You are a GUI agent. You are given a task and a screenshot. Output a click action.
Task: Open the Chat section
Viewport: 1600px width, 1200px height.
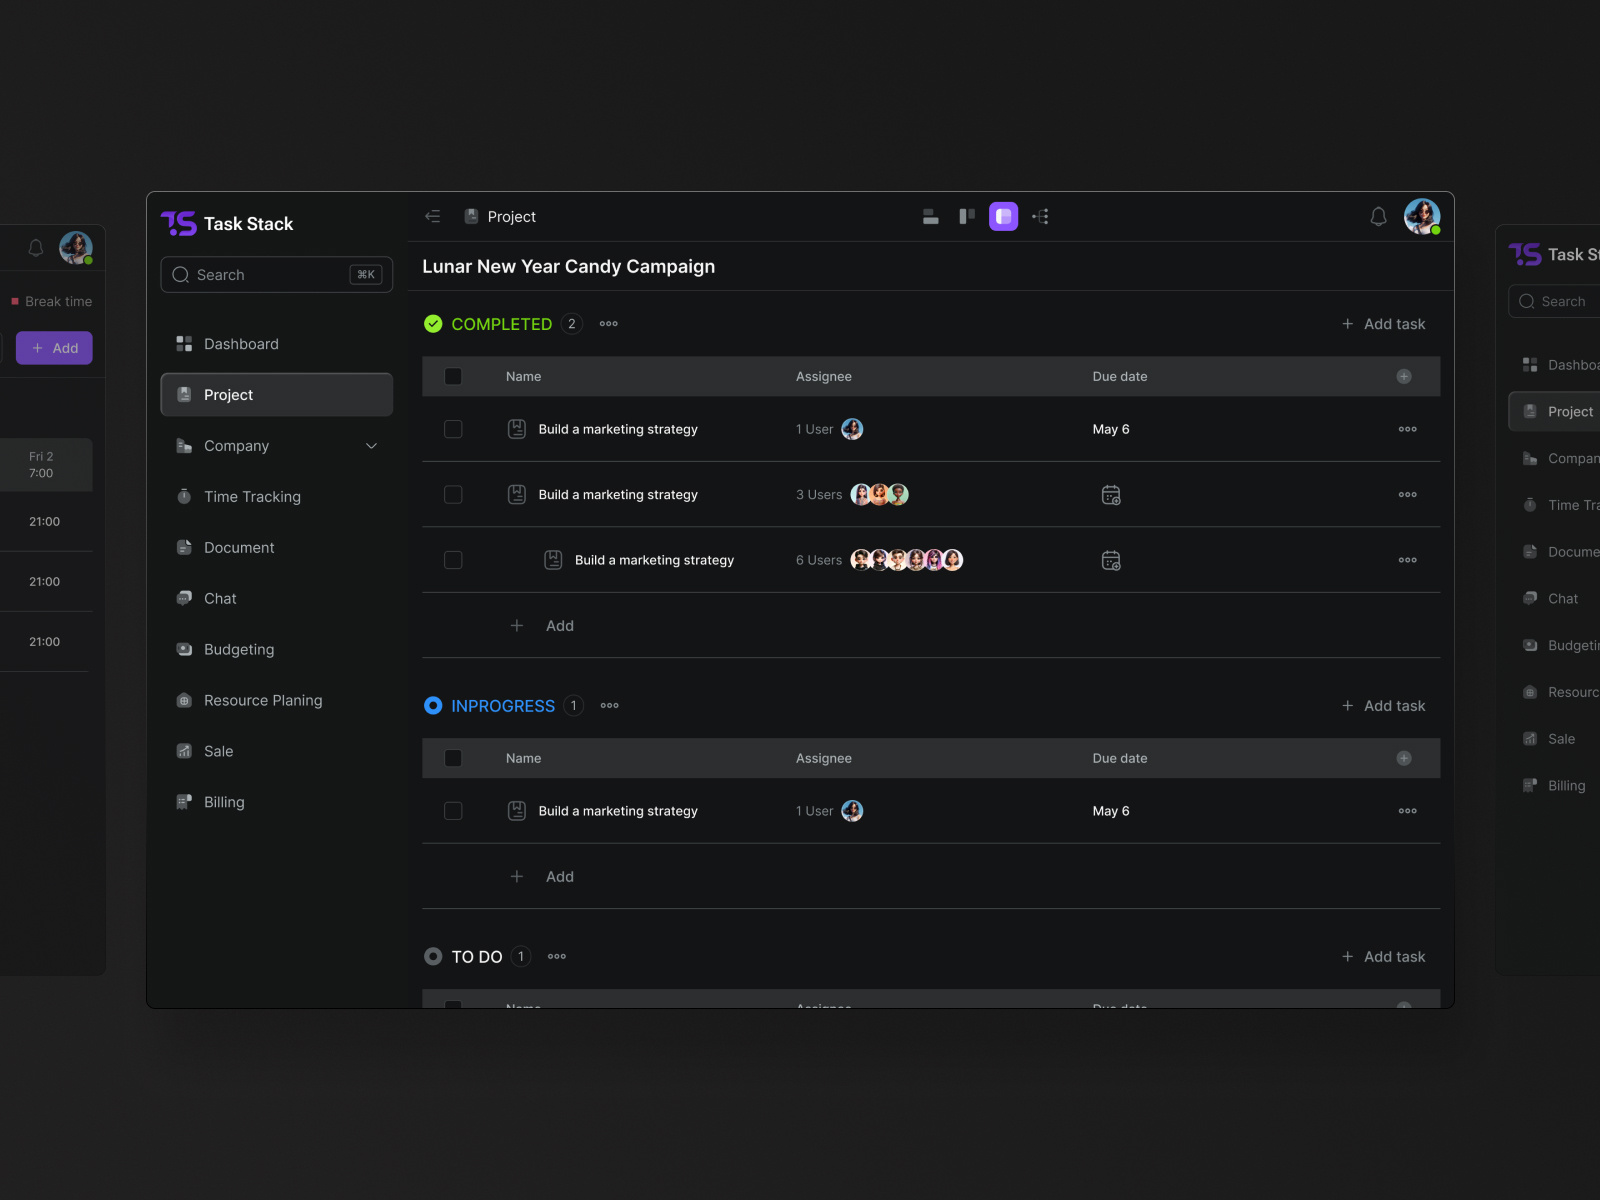pyautogui.click(x=220, y=598)
